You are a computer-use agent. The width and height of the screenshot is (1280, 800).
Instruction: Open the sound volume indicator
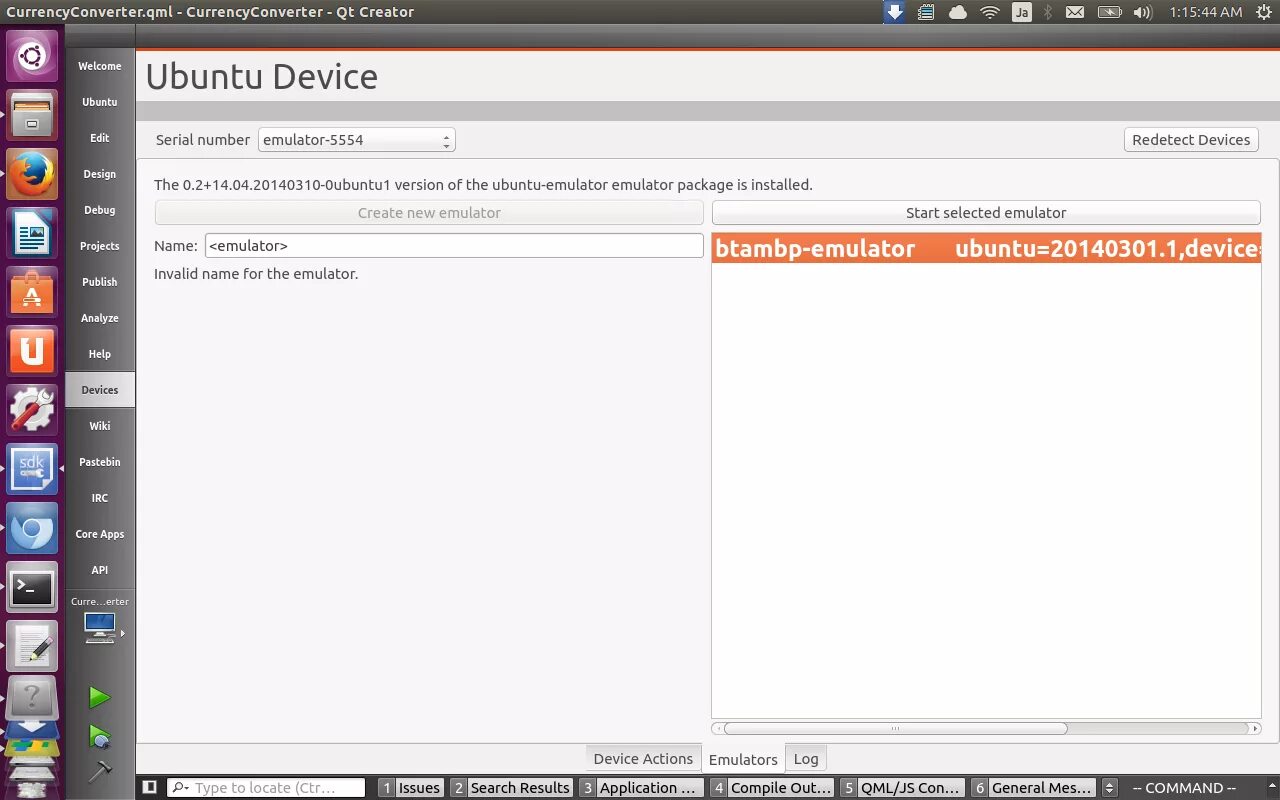tap(1143, 12)
